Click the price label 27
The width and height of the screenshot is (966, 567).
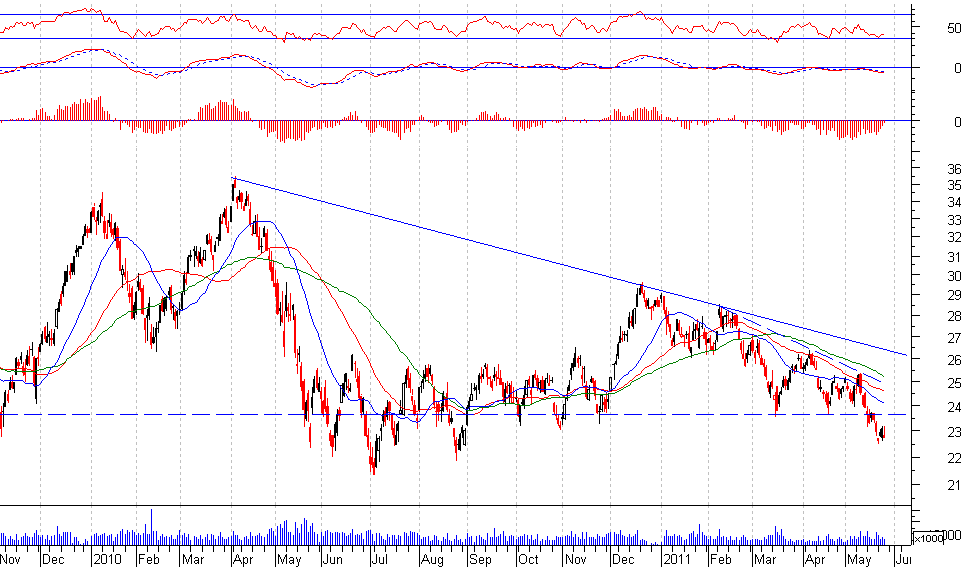tap(954, 338)
